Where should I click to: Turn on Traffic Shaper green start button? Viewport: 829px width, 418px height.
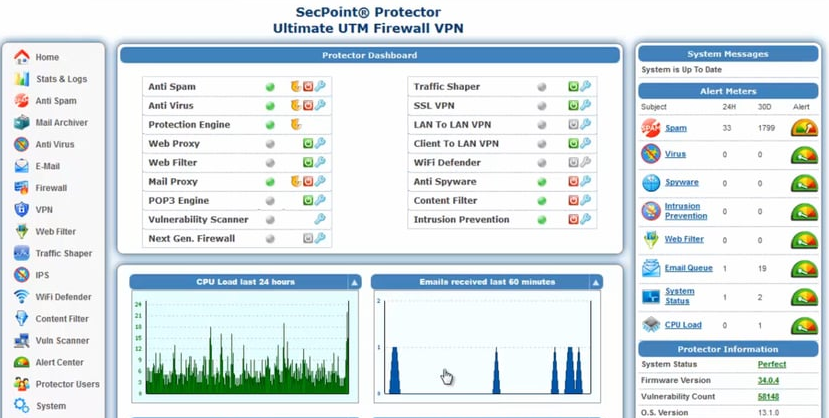click(x=574, y=87)
